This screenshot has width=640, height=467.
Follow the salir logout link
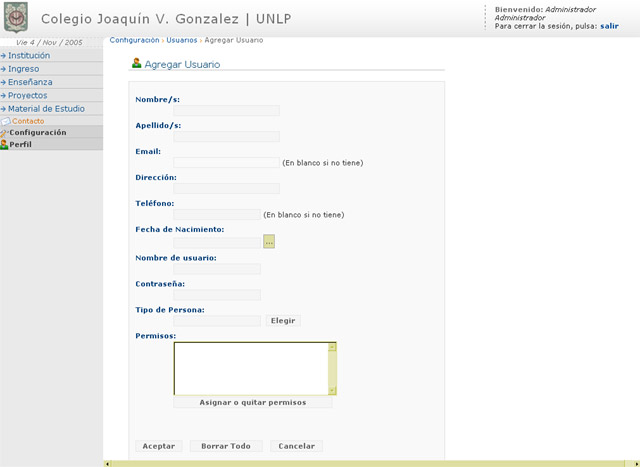click(x=609, y=26)
